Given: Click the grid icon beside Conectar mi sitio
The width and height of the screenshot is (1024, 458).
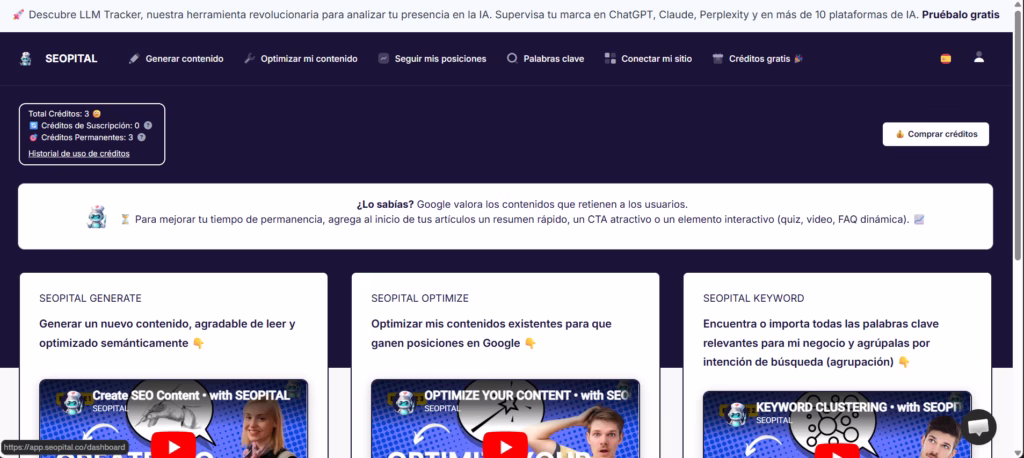Looking at the screenshot, I should (610, 59).
